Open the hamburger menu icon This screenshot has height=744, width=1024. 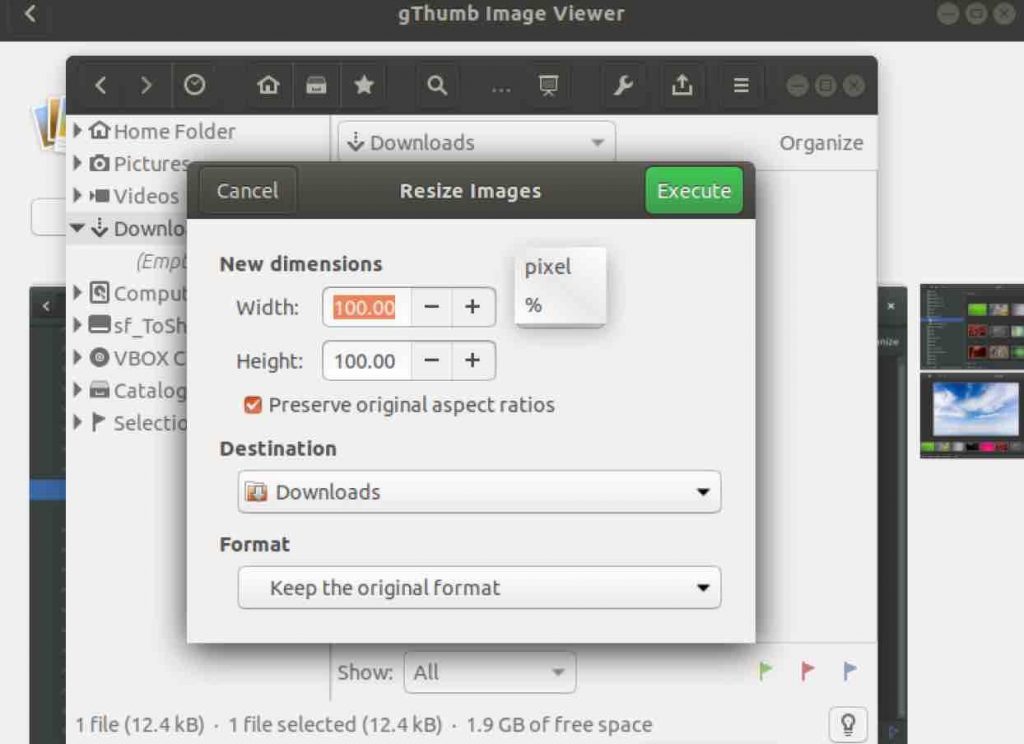pos(740,86)
